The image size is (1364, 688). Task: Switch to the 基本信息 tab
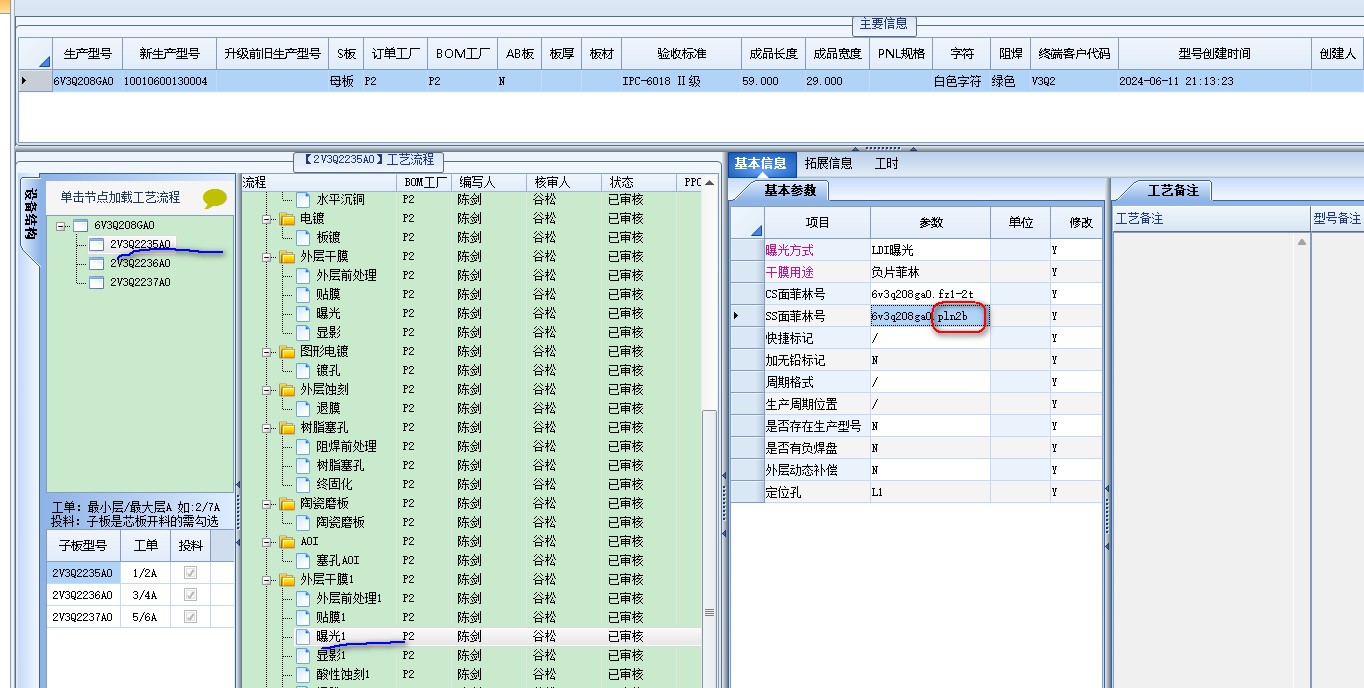tap(760, 163)
